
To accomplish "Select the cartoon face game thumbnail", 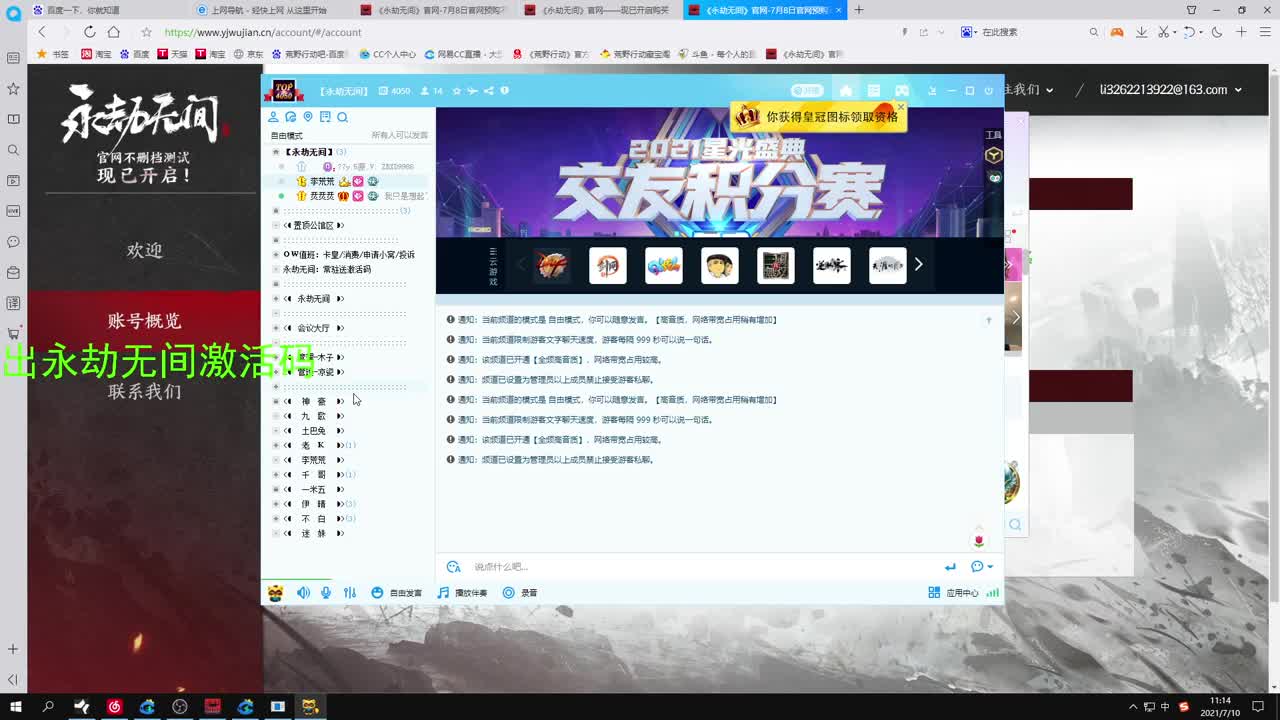I will point(720,265).
